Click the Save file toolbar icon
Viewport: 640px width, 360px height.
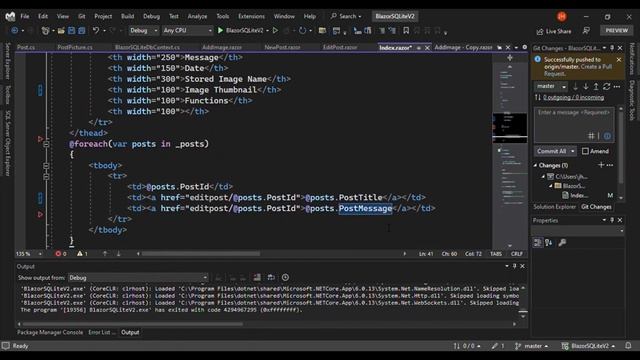(71, 30)
